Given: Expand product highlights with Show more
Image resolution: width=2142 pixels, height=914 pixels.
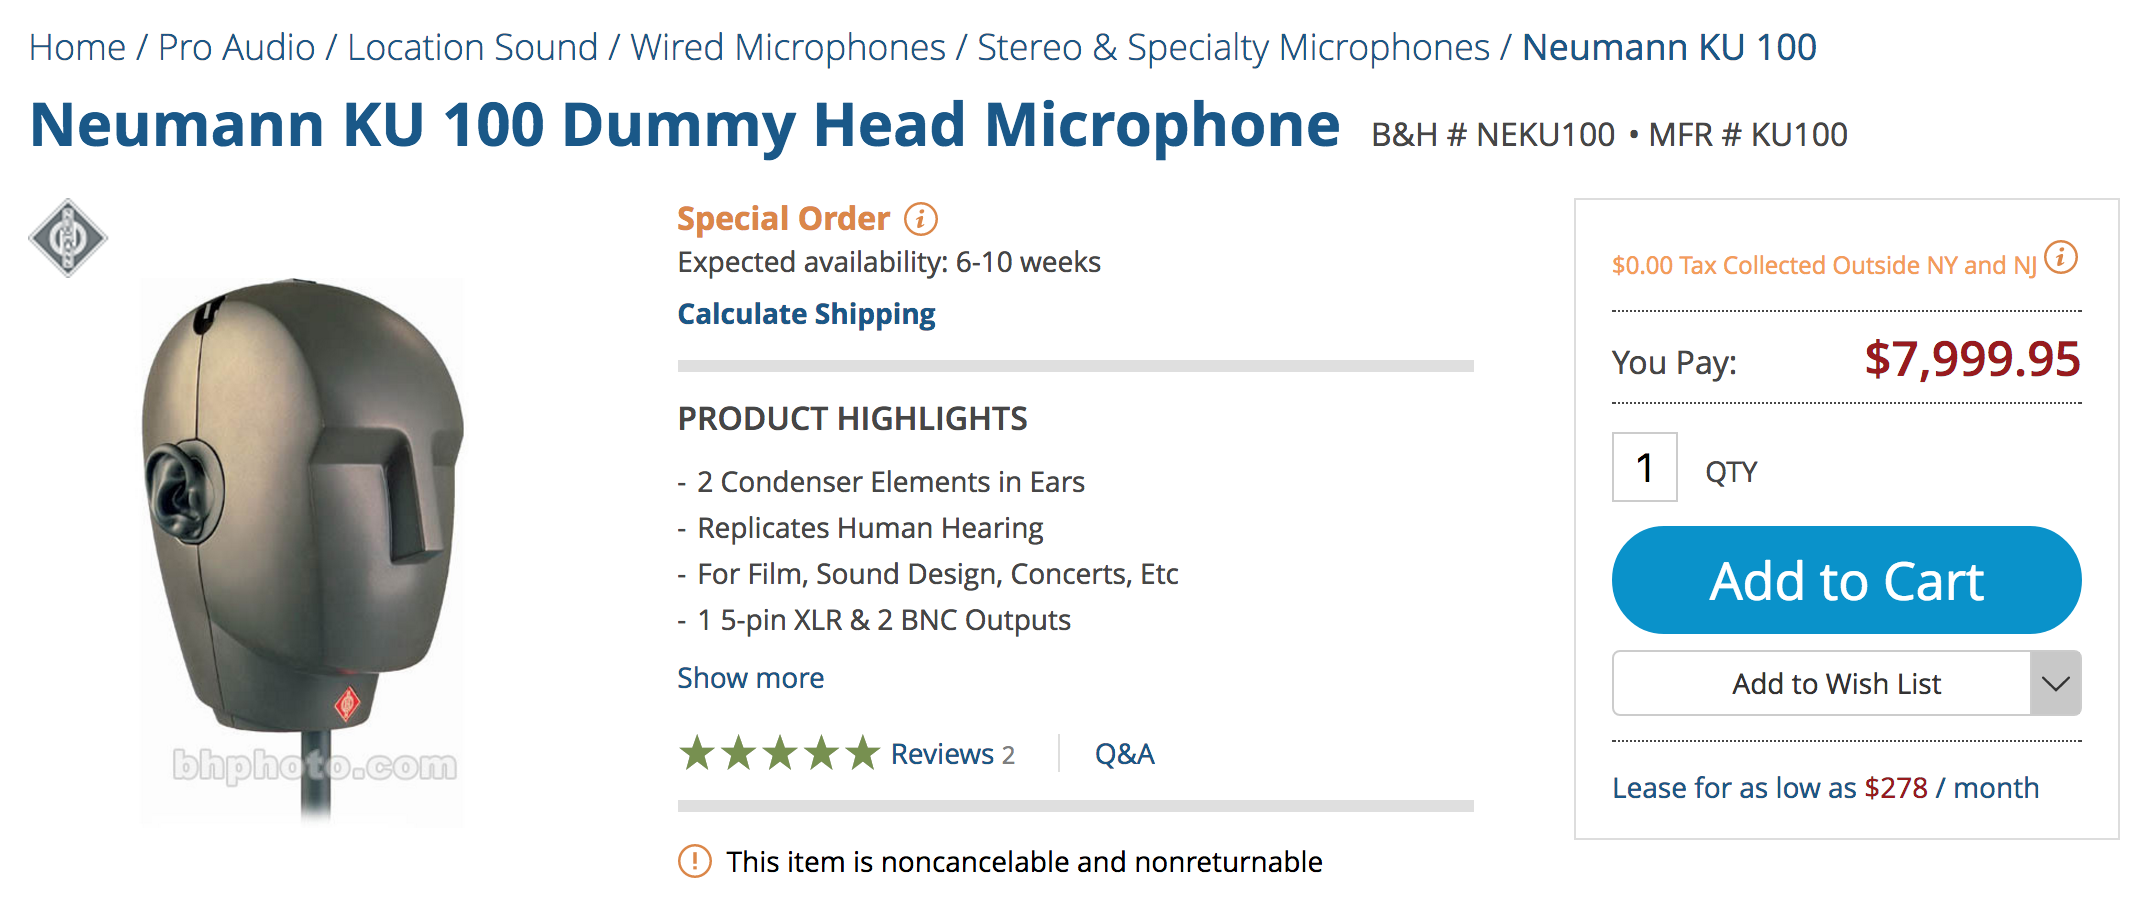Looking at the screenshot, I should click(750, 678).
